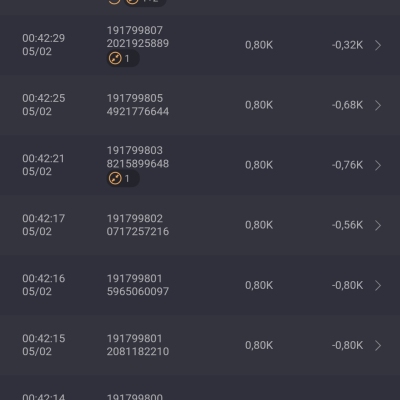
Task: Select record ID 1917998020717257216
Action: pyautogui.click(x=138, y=225)
